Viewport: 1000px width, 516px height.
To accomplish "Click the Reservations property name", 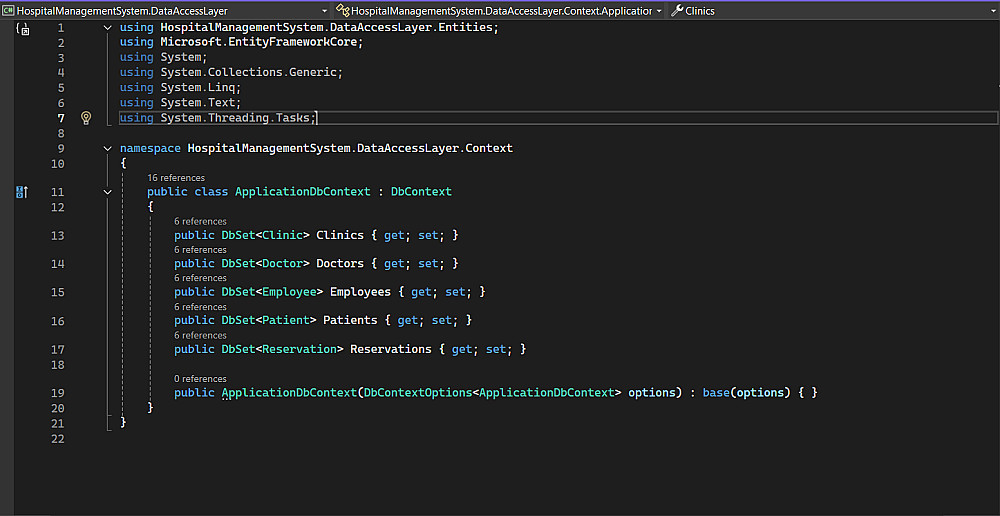I will point(391,350).
